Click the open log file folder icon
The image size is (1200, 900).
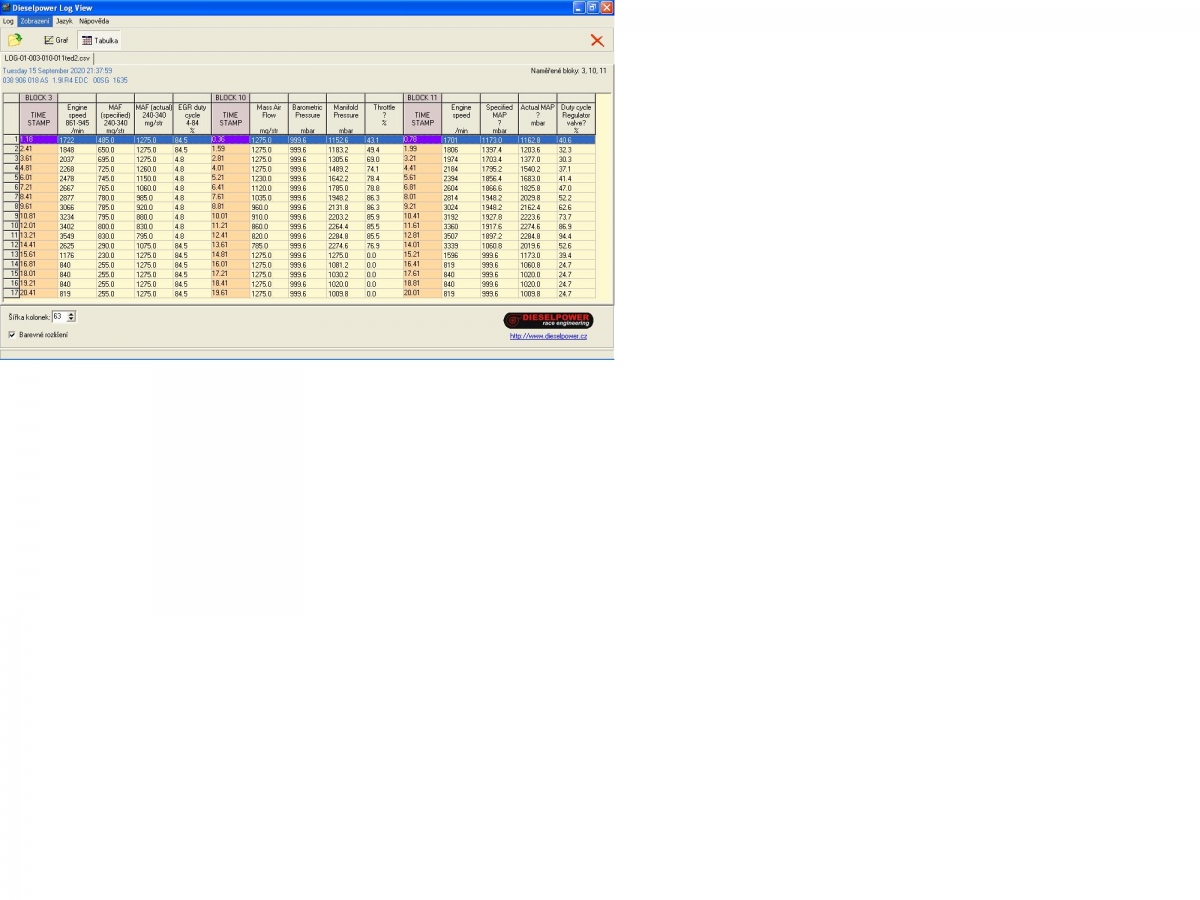pyautogui.click(x=15, y=40)
